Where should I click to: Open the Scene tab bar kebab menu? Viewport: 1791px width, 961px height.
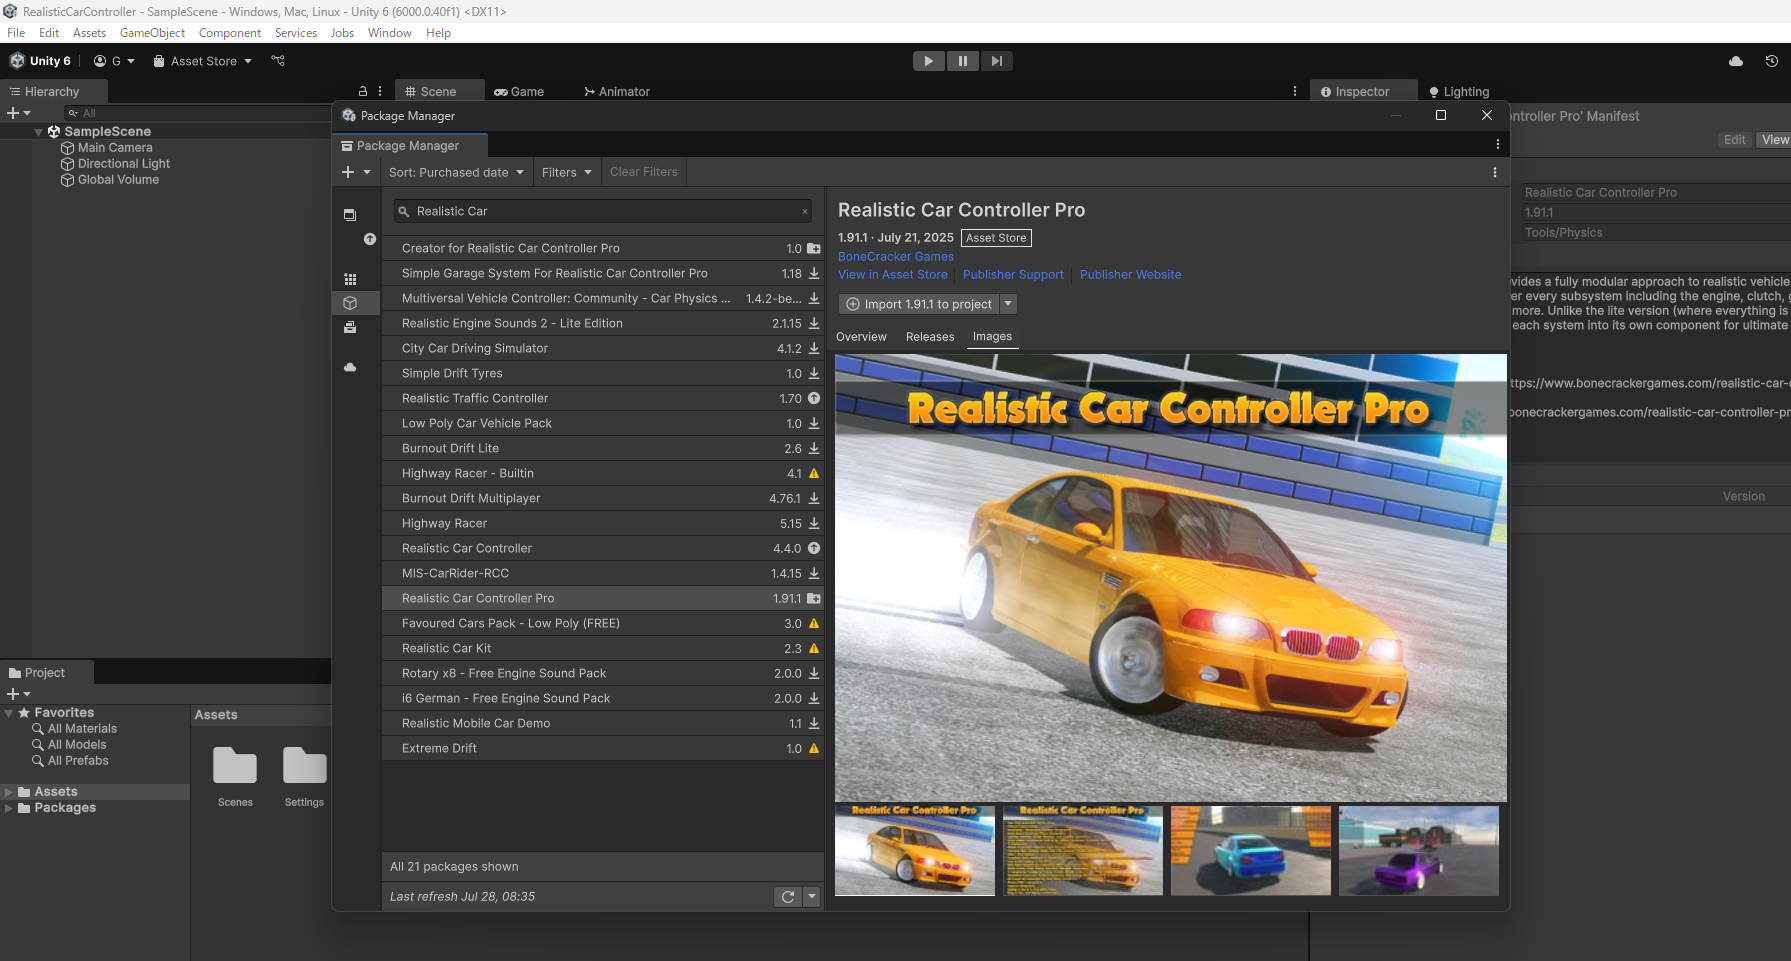click(x=1295, y=91)
